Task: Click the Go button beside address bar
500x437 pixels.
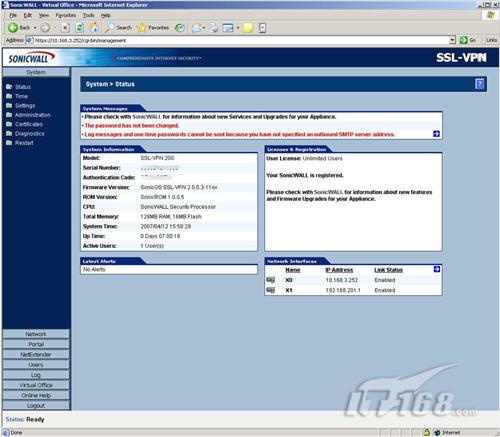Action: tap(468, 40)
